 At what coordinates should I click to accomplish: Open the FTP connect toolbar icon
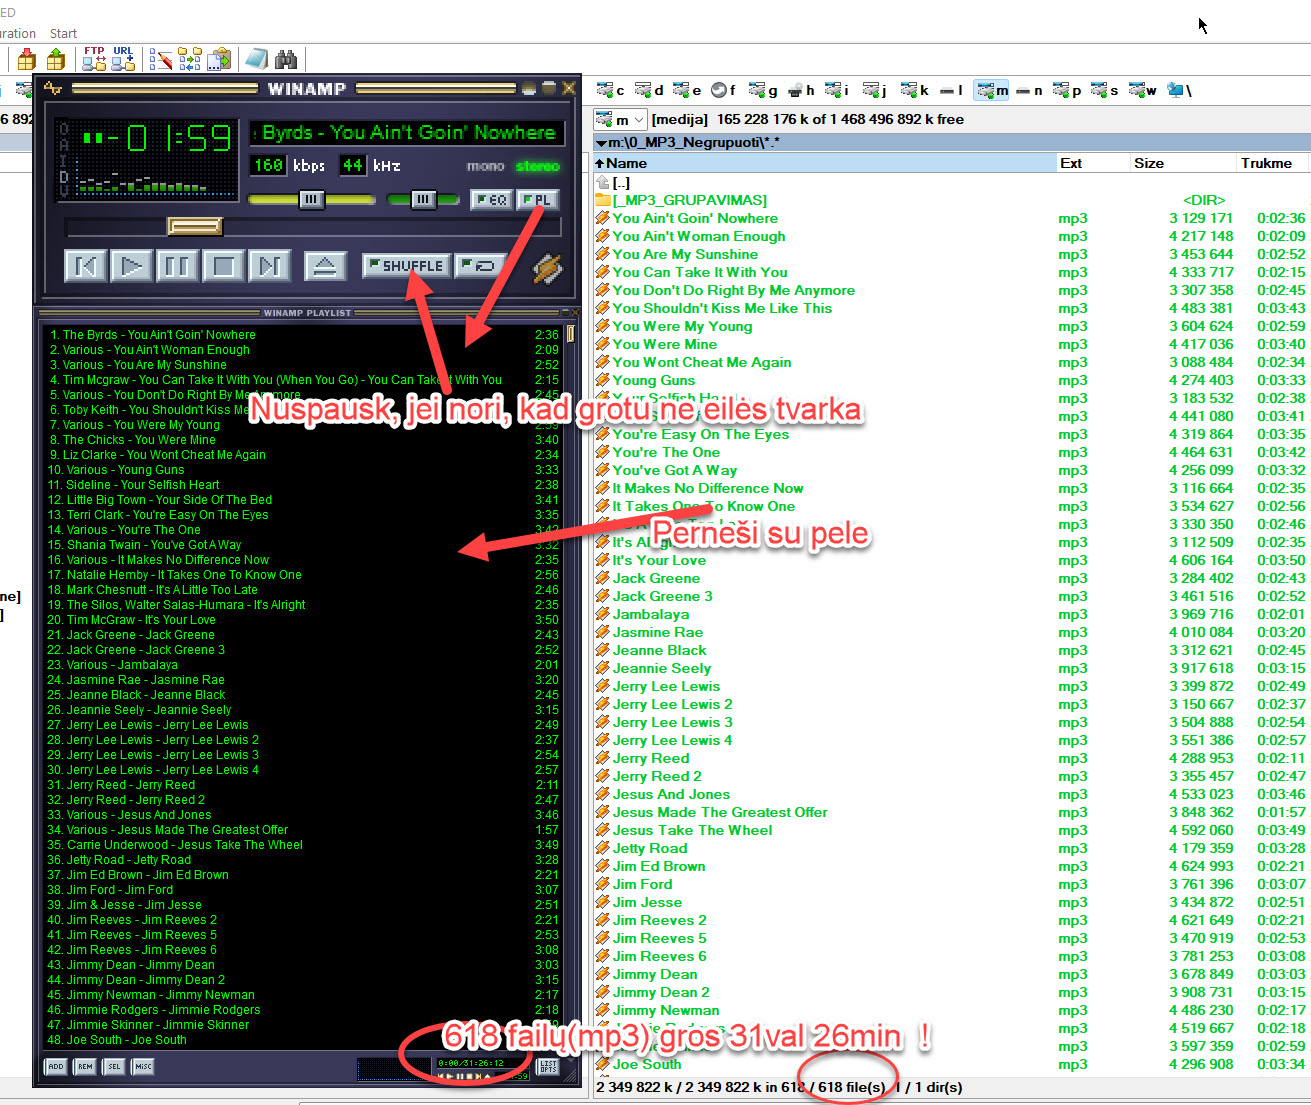pyautogui.click(x=94, y=59)
